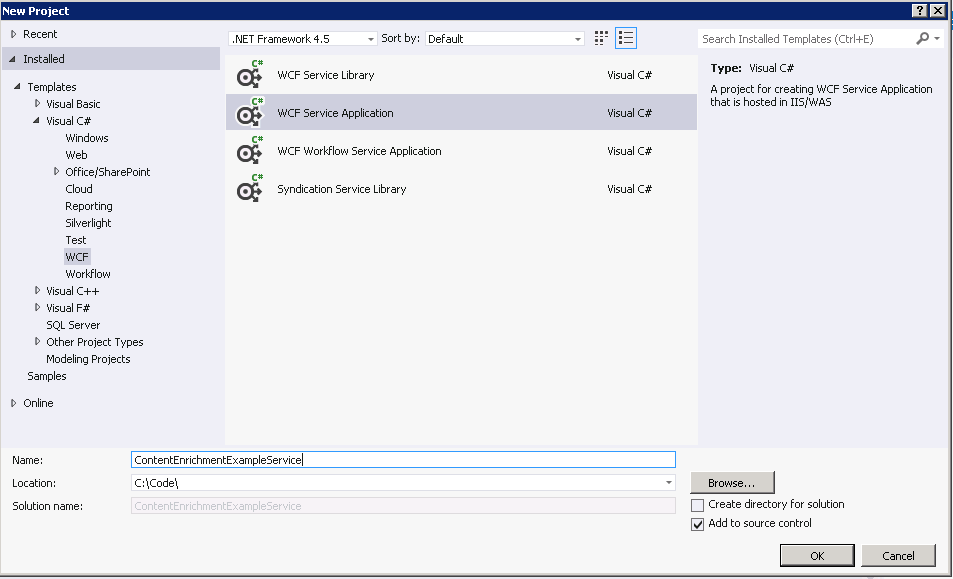
Task: Select the Modeling Projects category
Action: [88, 359]
